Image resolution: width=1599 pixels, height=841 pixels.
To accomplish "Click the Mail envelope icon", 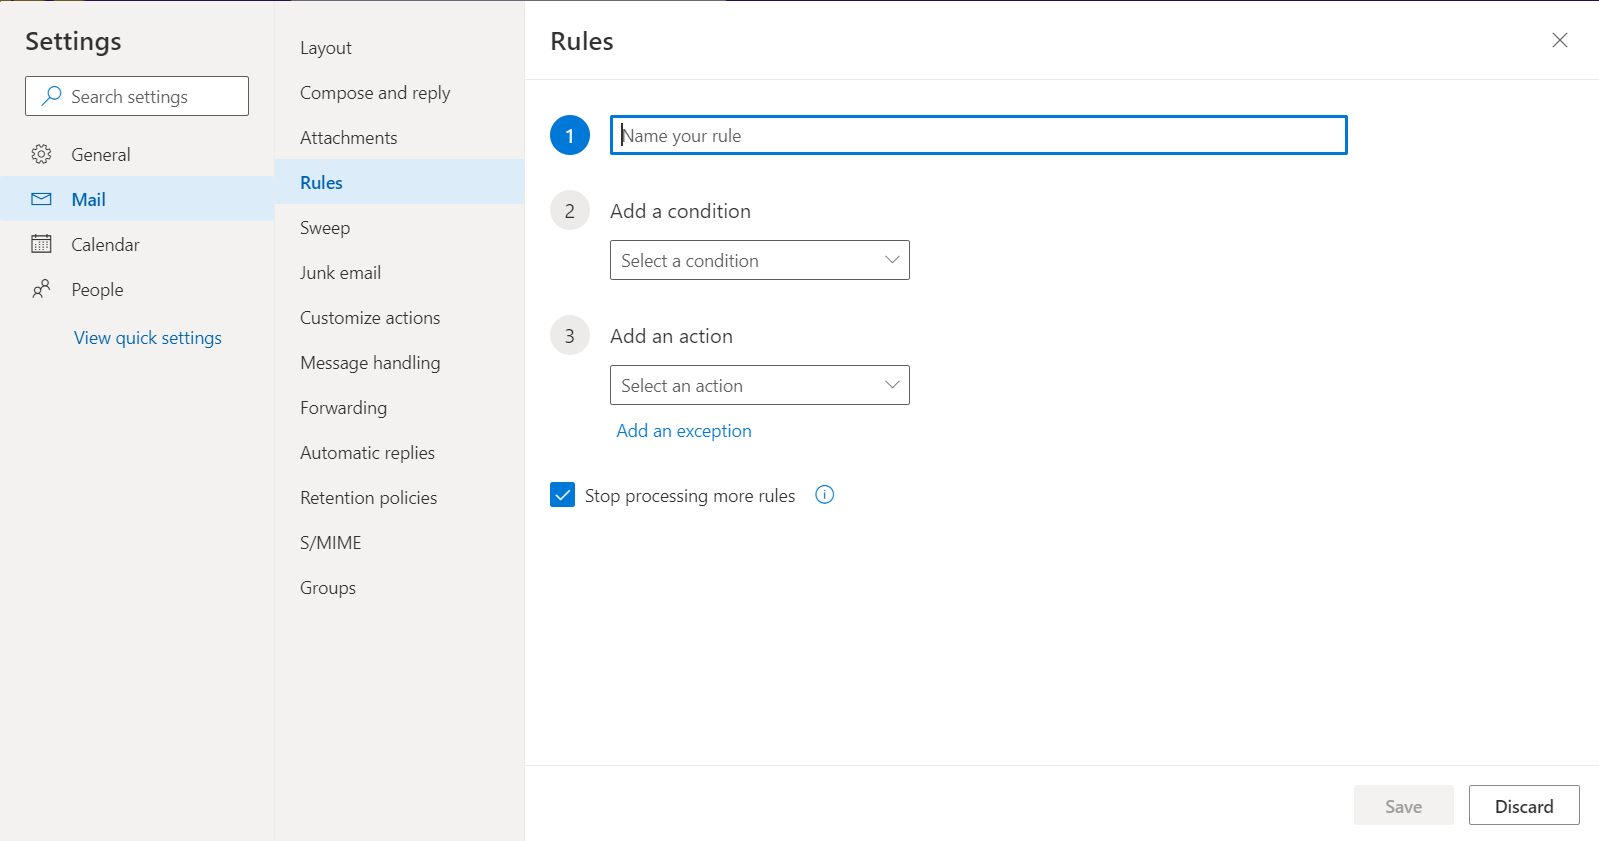I will coord(41,199).
